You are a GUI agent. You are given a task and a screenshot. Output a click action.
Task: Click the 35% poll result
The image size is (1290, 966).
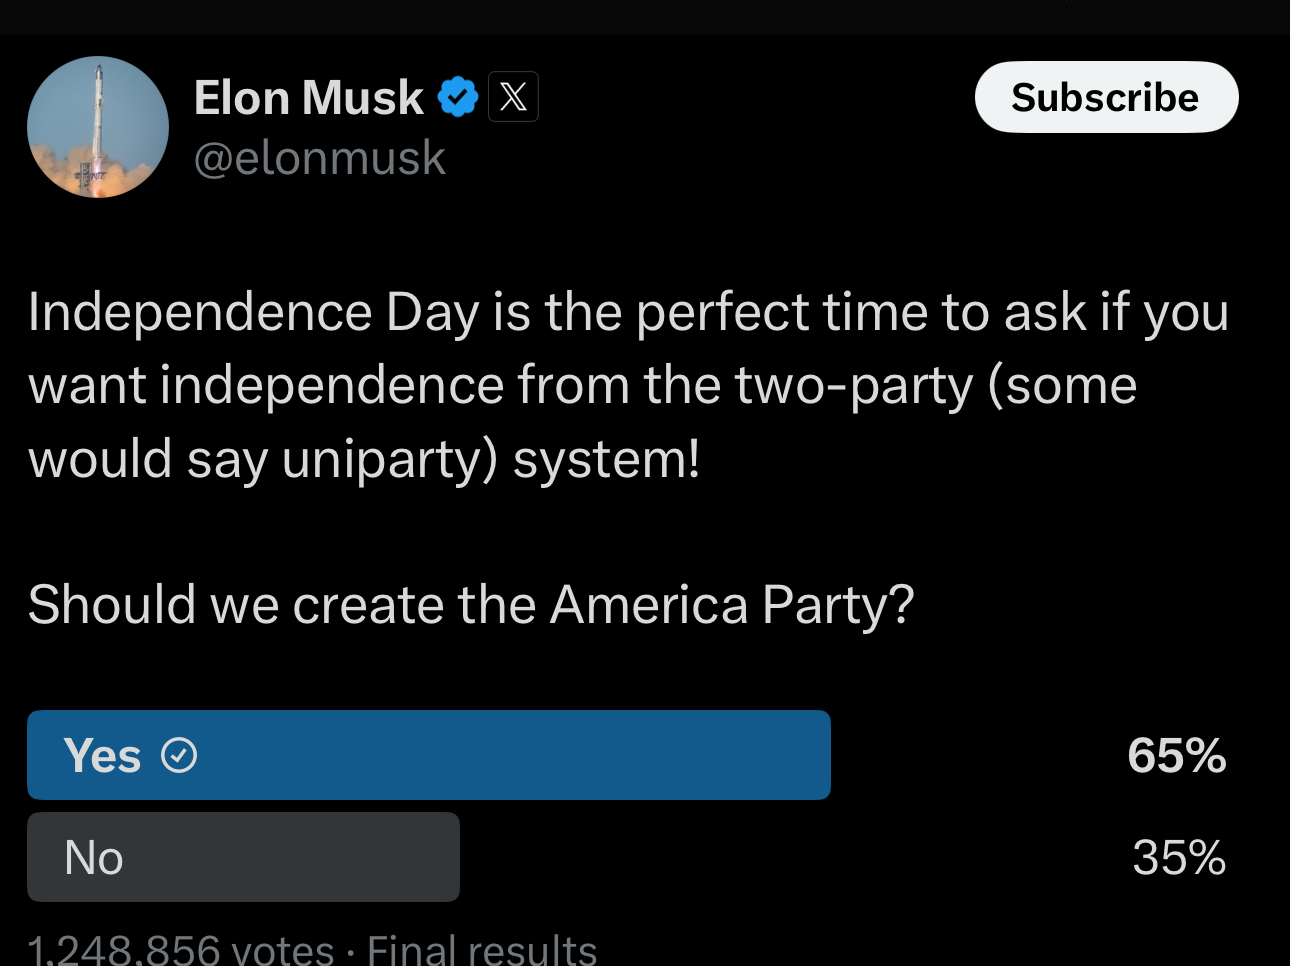(x=1179, y=858)
